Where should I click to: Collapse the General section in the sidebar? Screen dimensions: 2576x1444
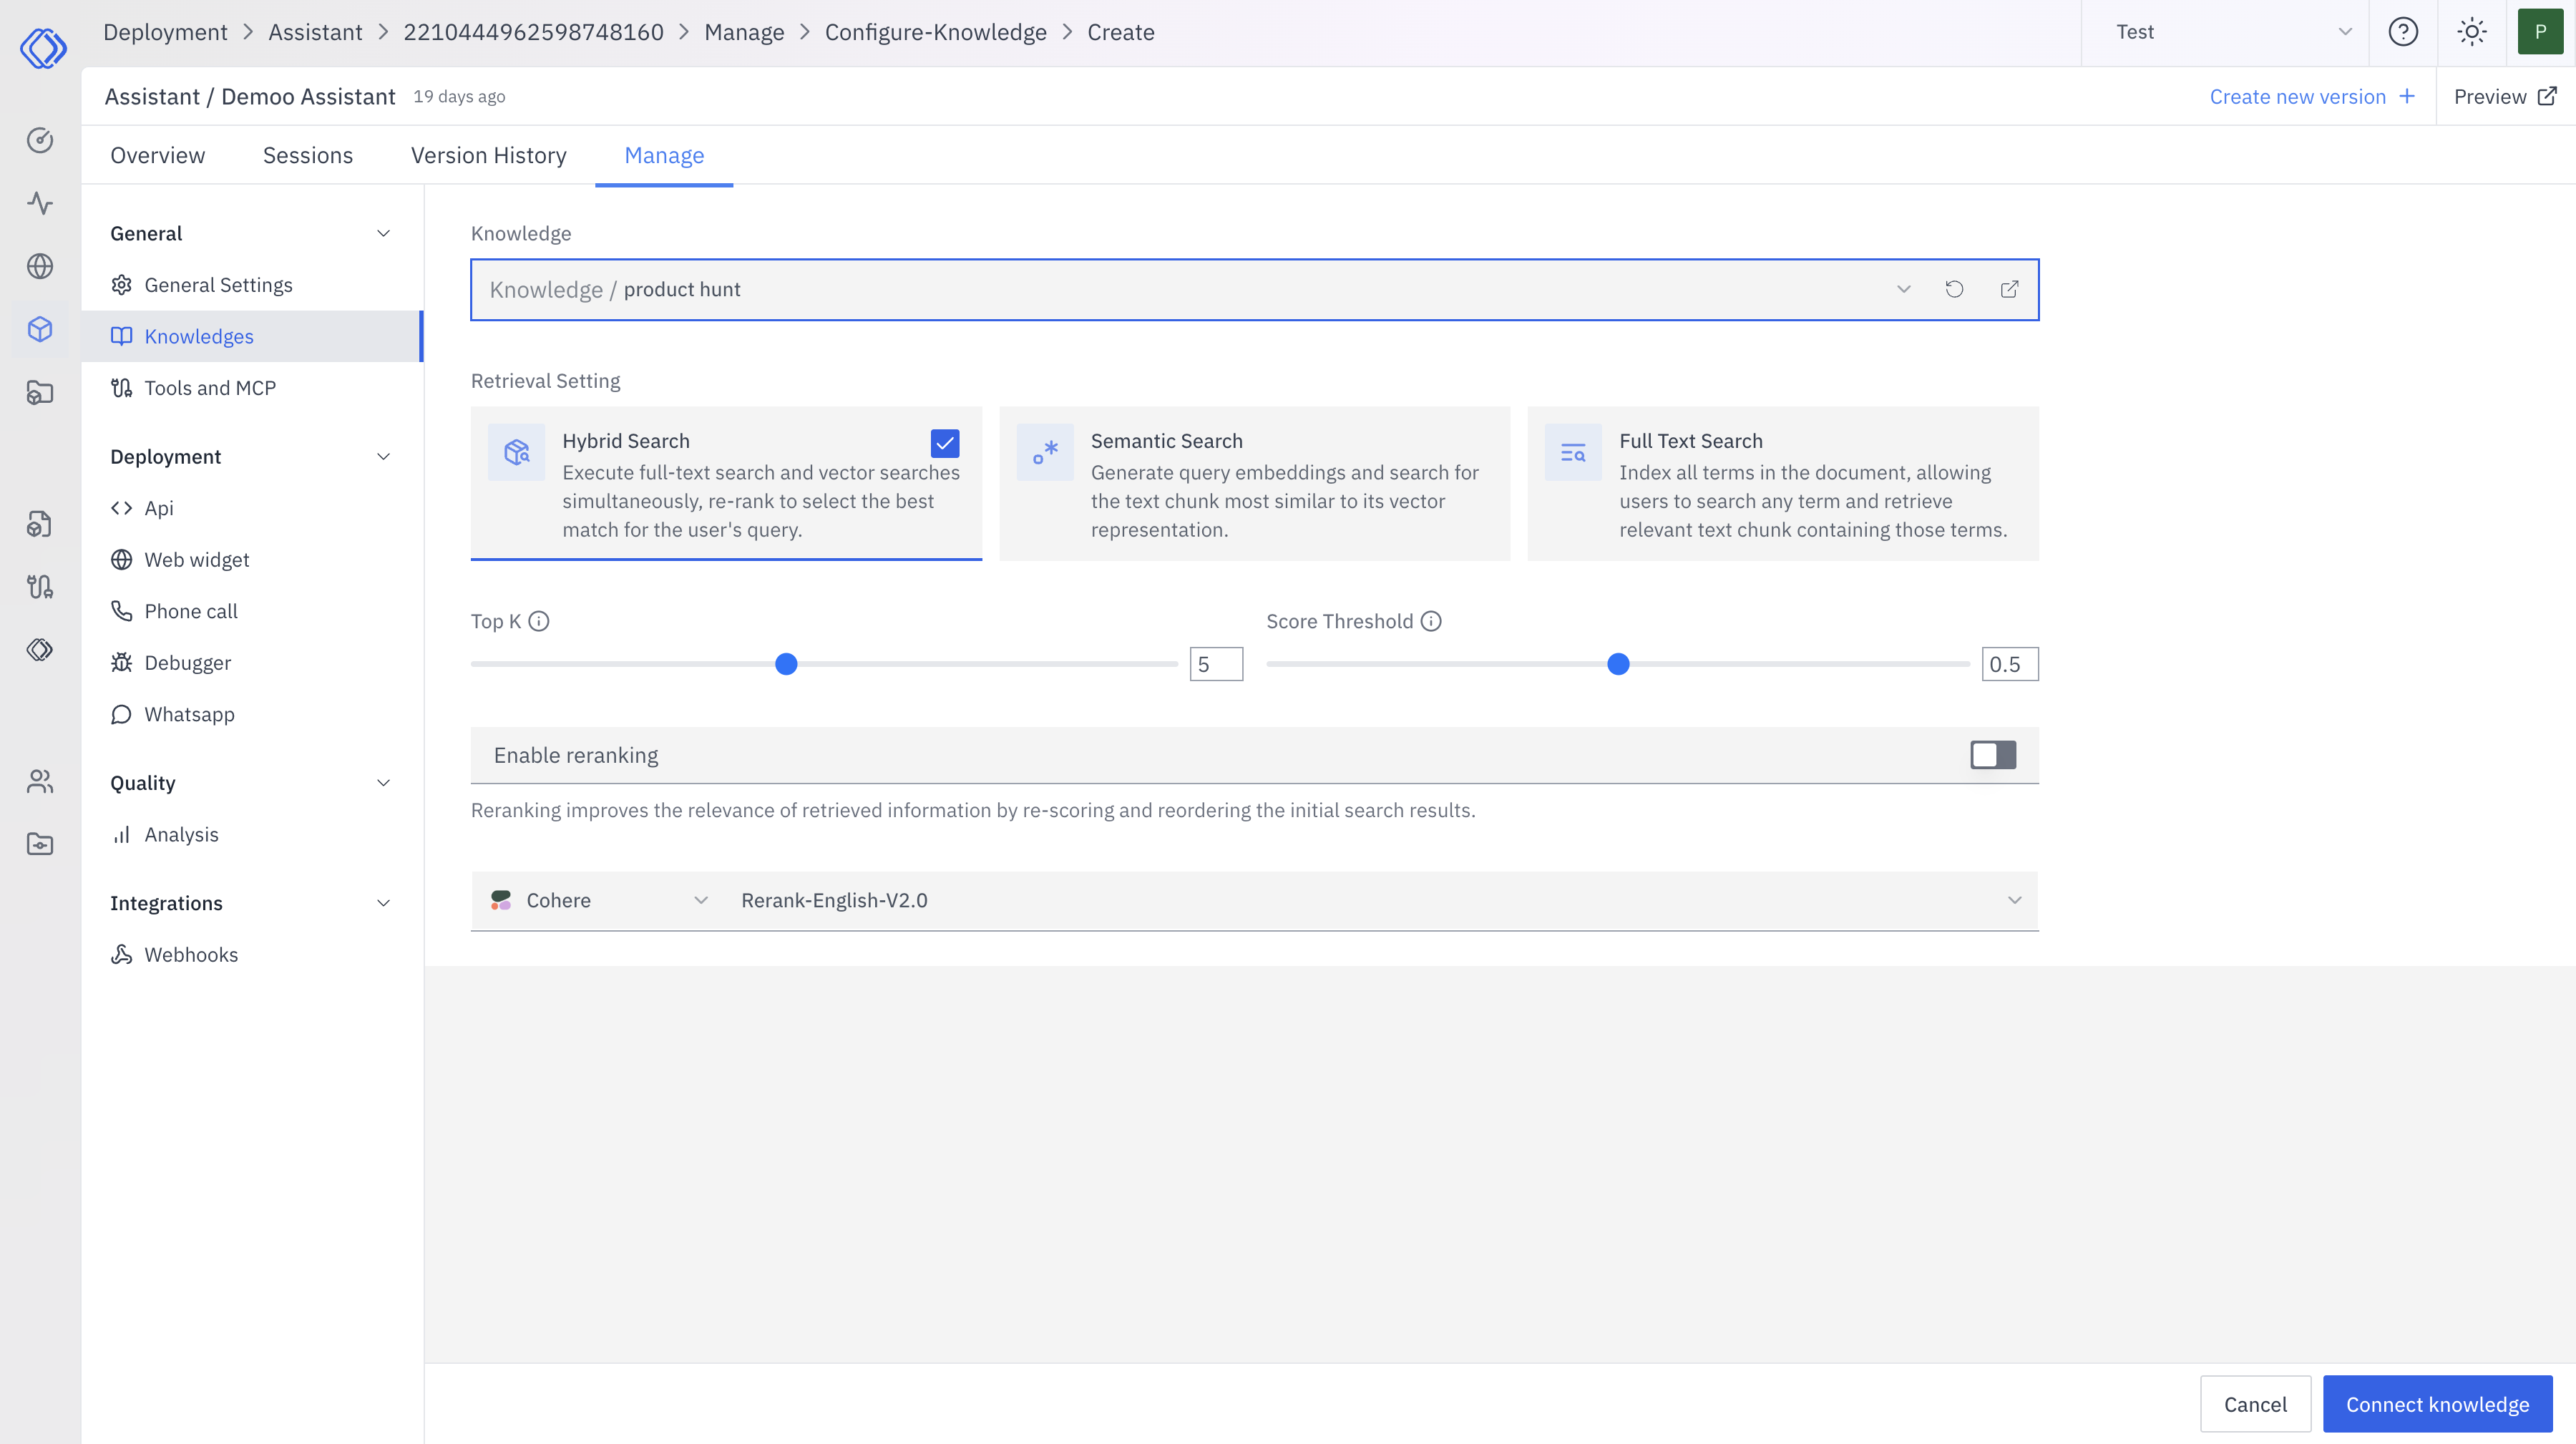[x=383, y=233]
